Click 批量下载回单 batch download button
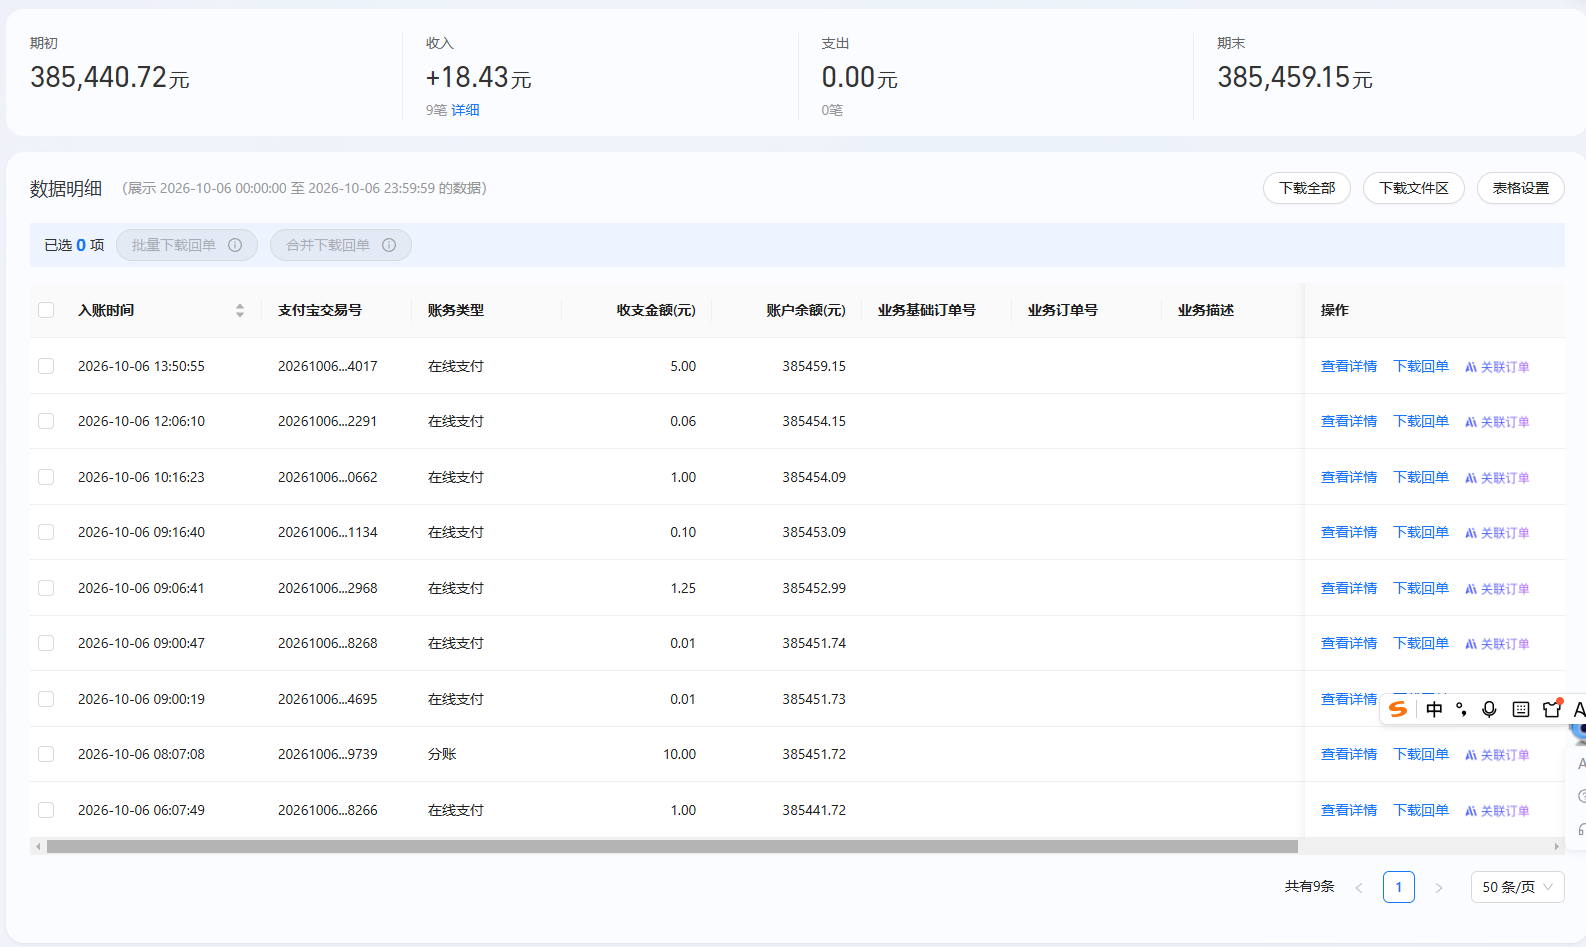 187,245
